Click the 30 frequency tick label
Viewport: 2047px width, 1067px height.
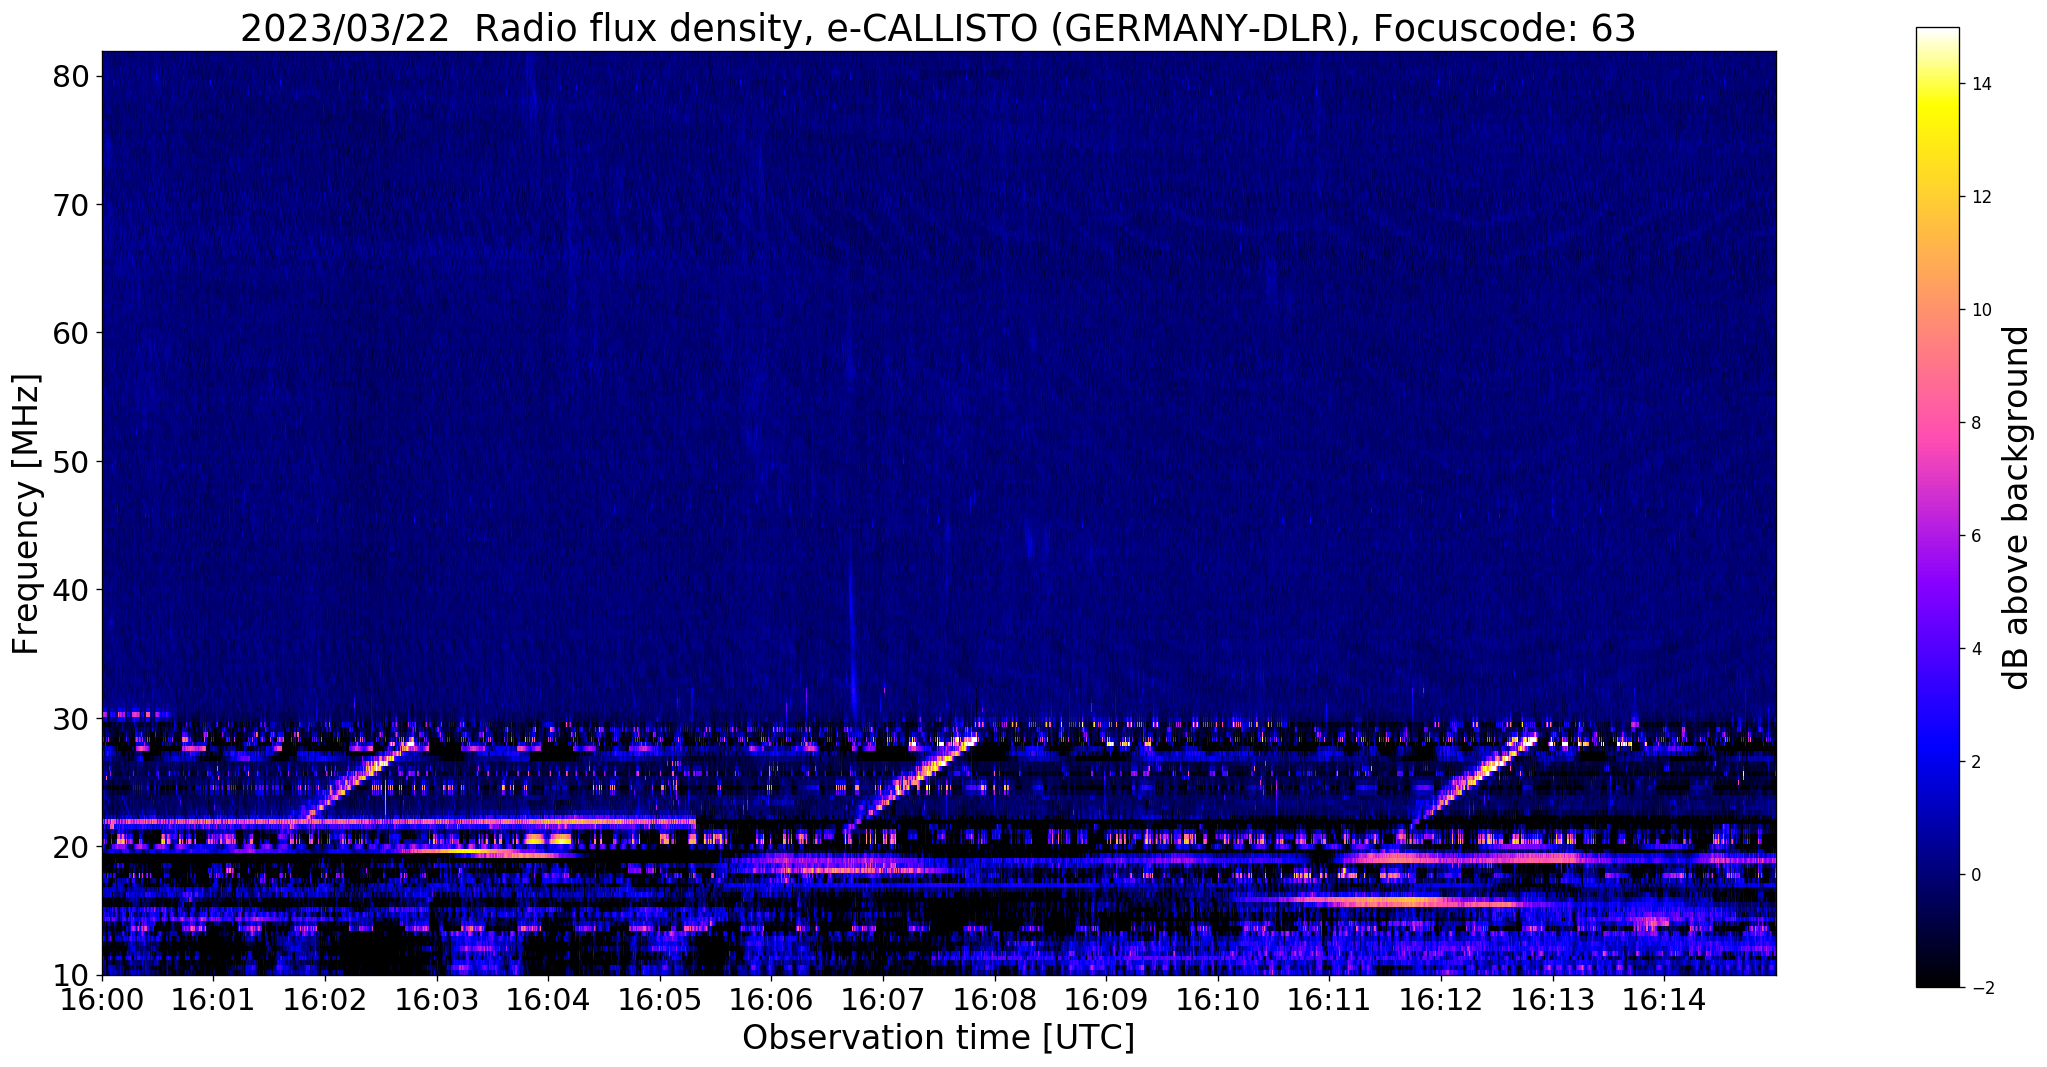point(71,719)
